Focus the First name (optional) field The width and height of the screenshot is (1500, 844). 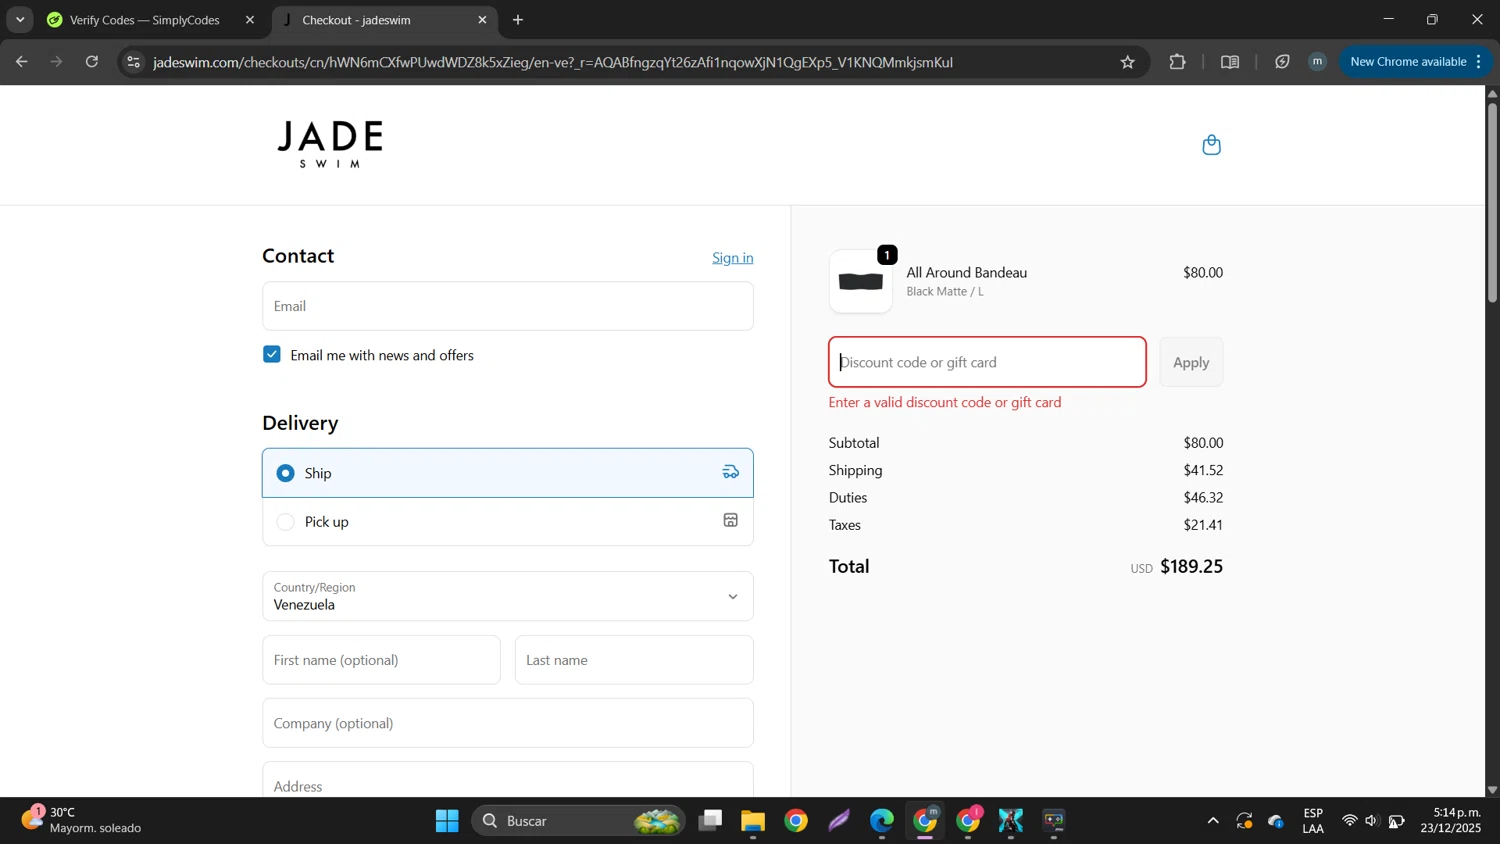(381, 660)
